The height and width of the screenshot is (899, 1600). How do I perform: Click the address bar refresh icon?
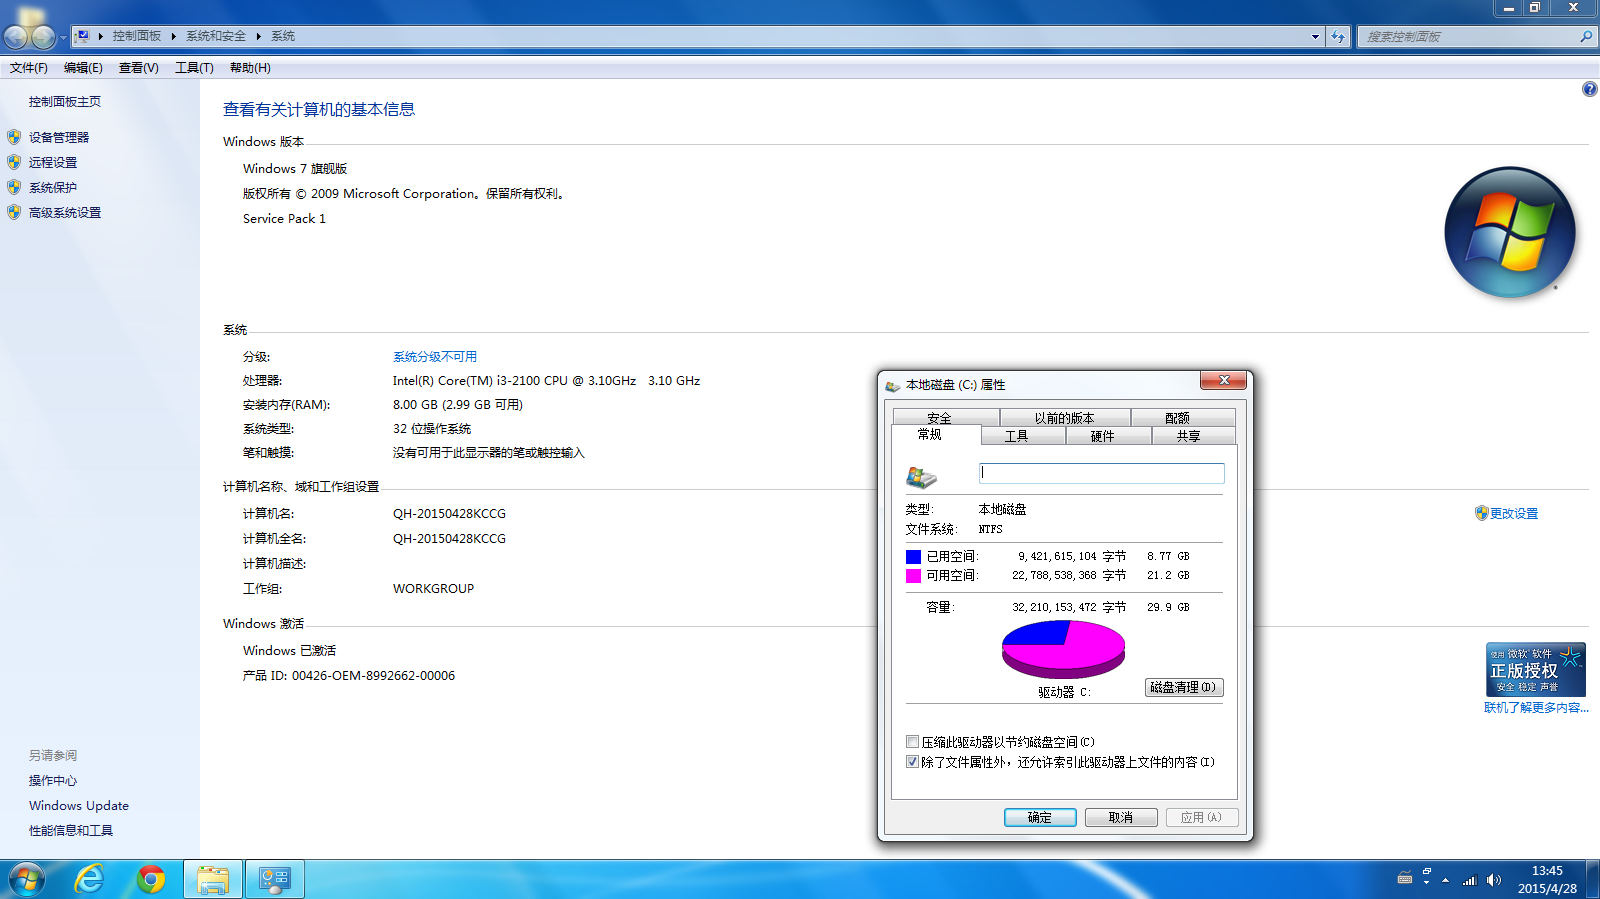pos(1338,36)
